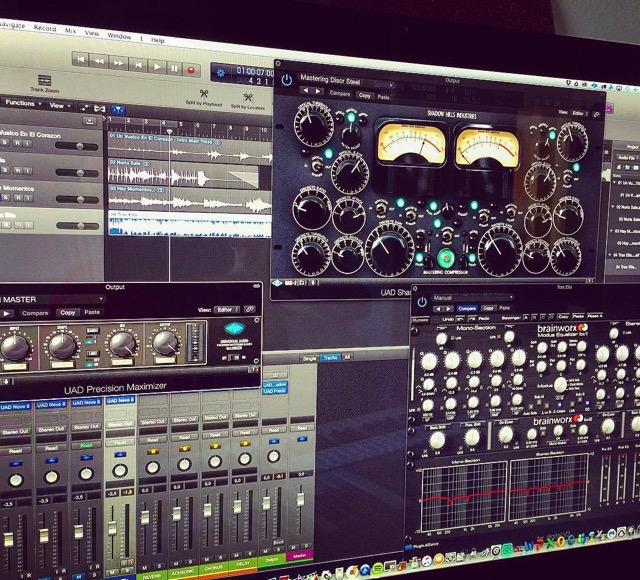Click the red Record button
Viewport: 640px width, 580px height.
tap(191, 70)
